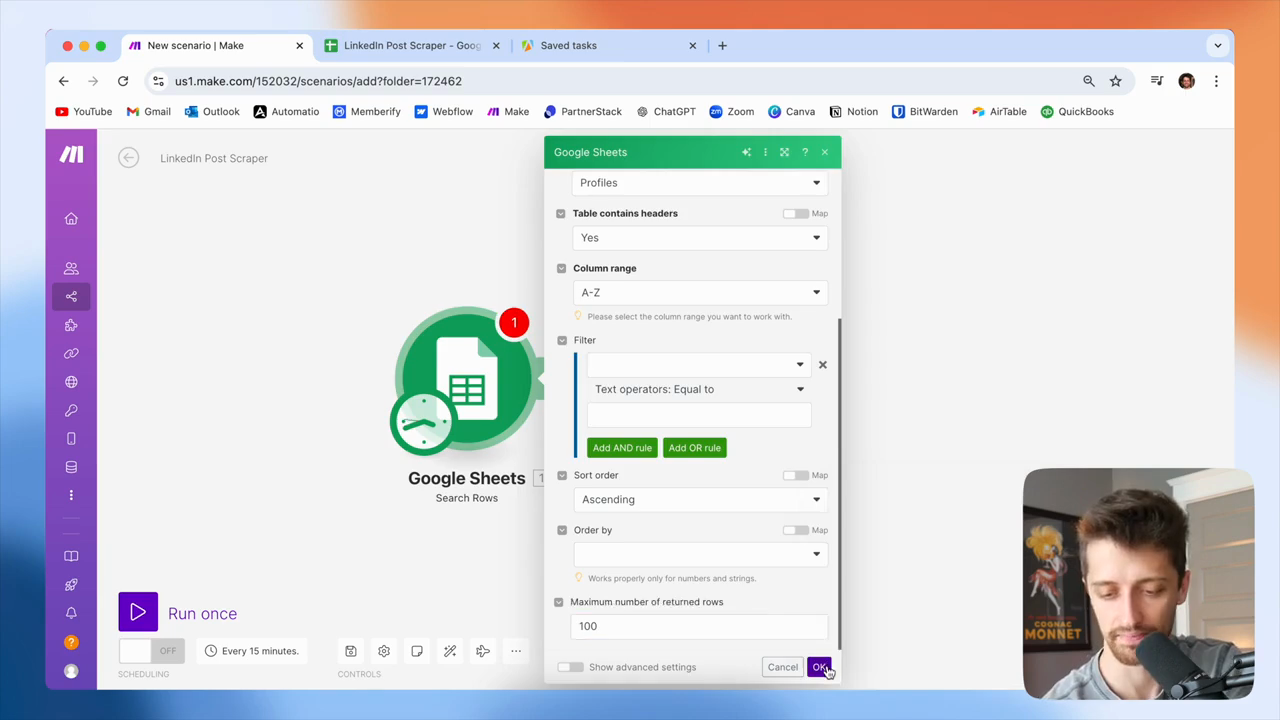Open the Profiles sheet dropdown
The image size is (1280, 720).
click(700, 183)
